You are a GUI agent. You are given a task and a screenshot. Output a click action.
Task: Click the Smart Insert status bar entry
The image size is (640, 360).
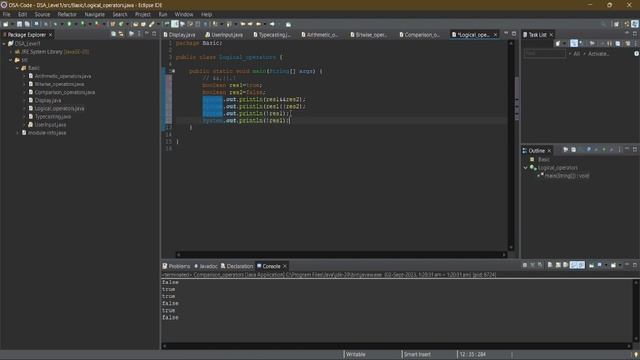(x=417, y=354)
